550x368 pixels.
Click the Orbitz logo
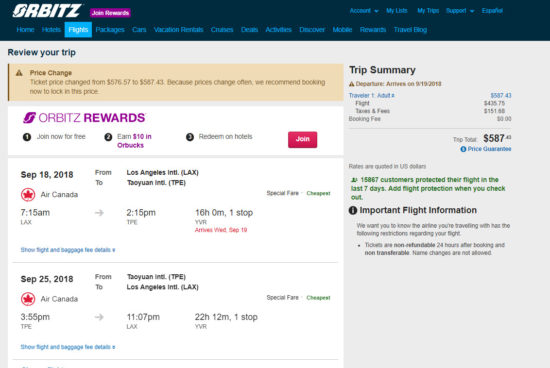[x=47, y=11]
